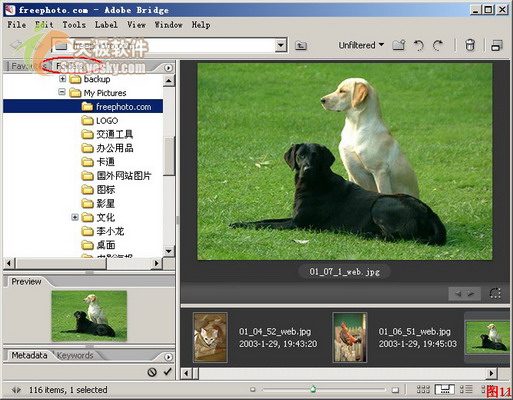Click largest thumbnail size icon
This screenshot has width=513, height=400.
pos(395,389)
